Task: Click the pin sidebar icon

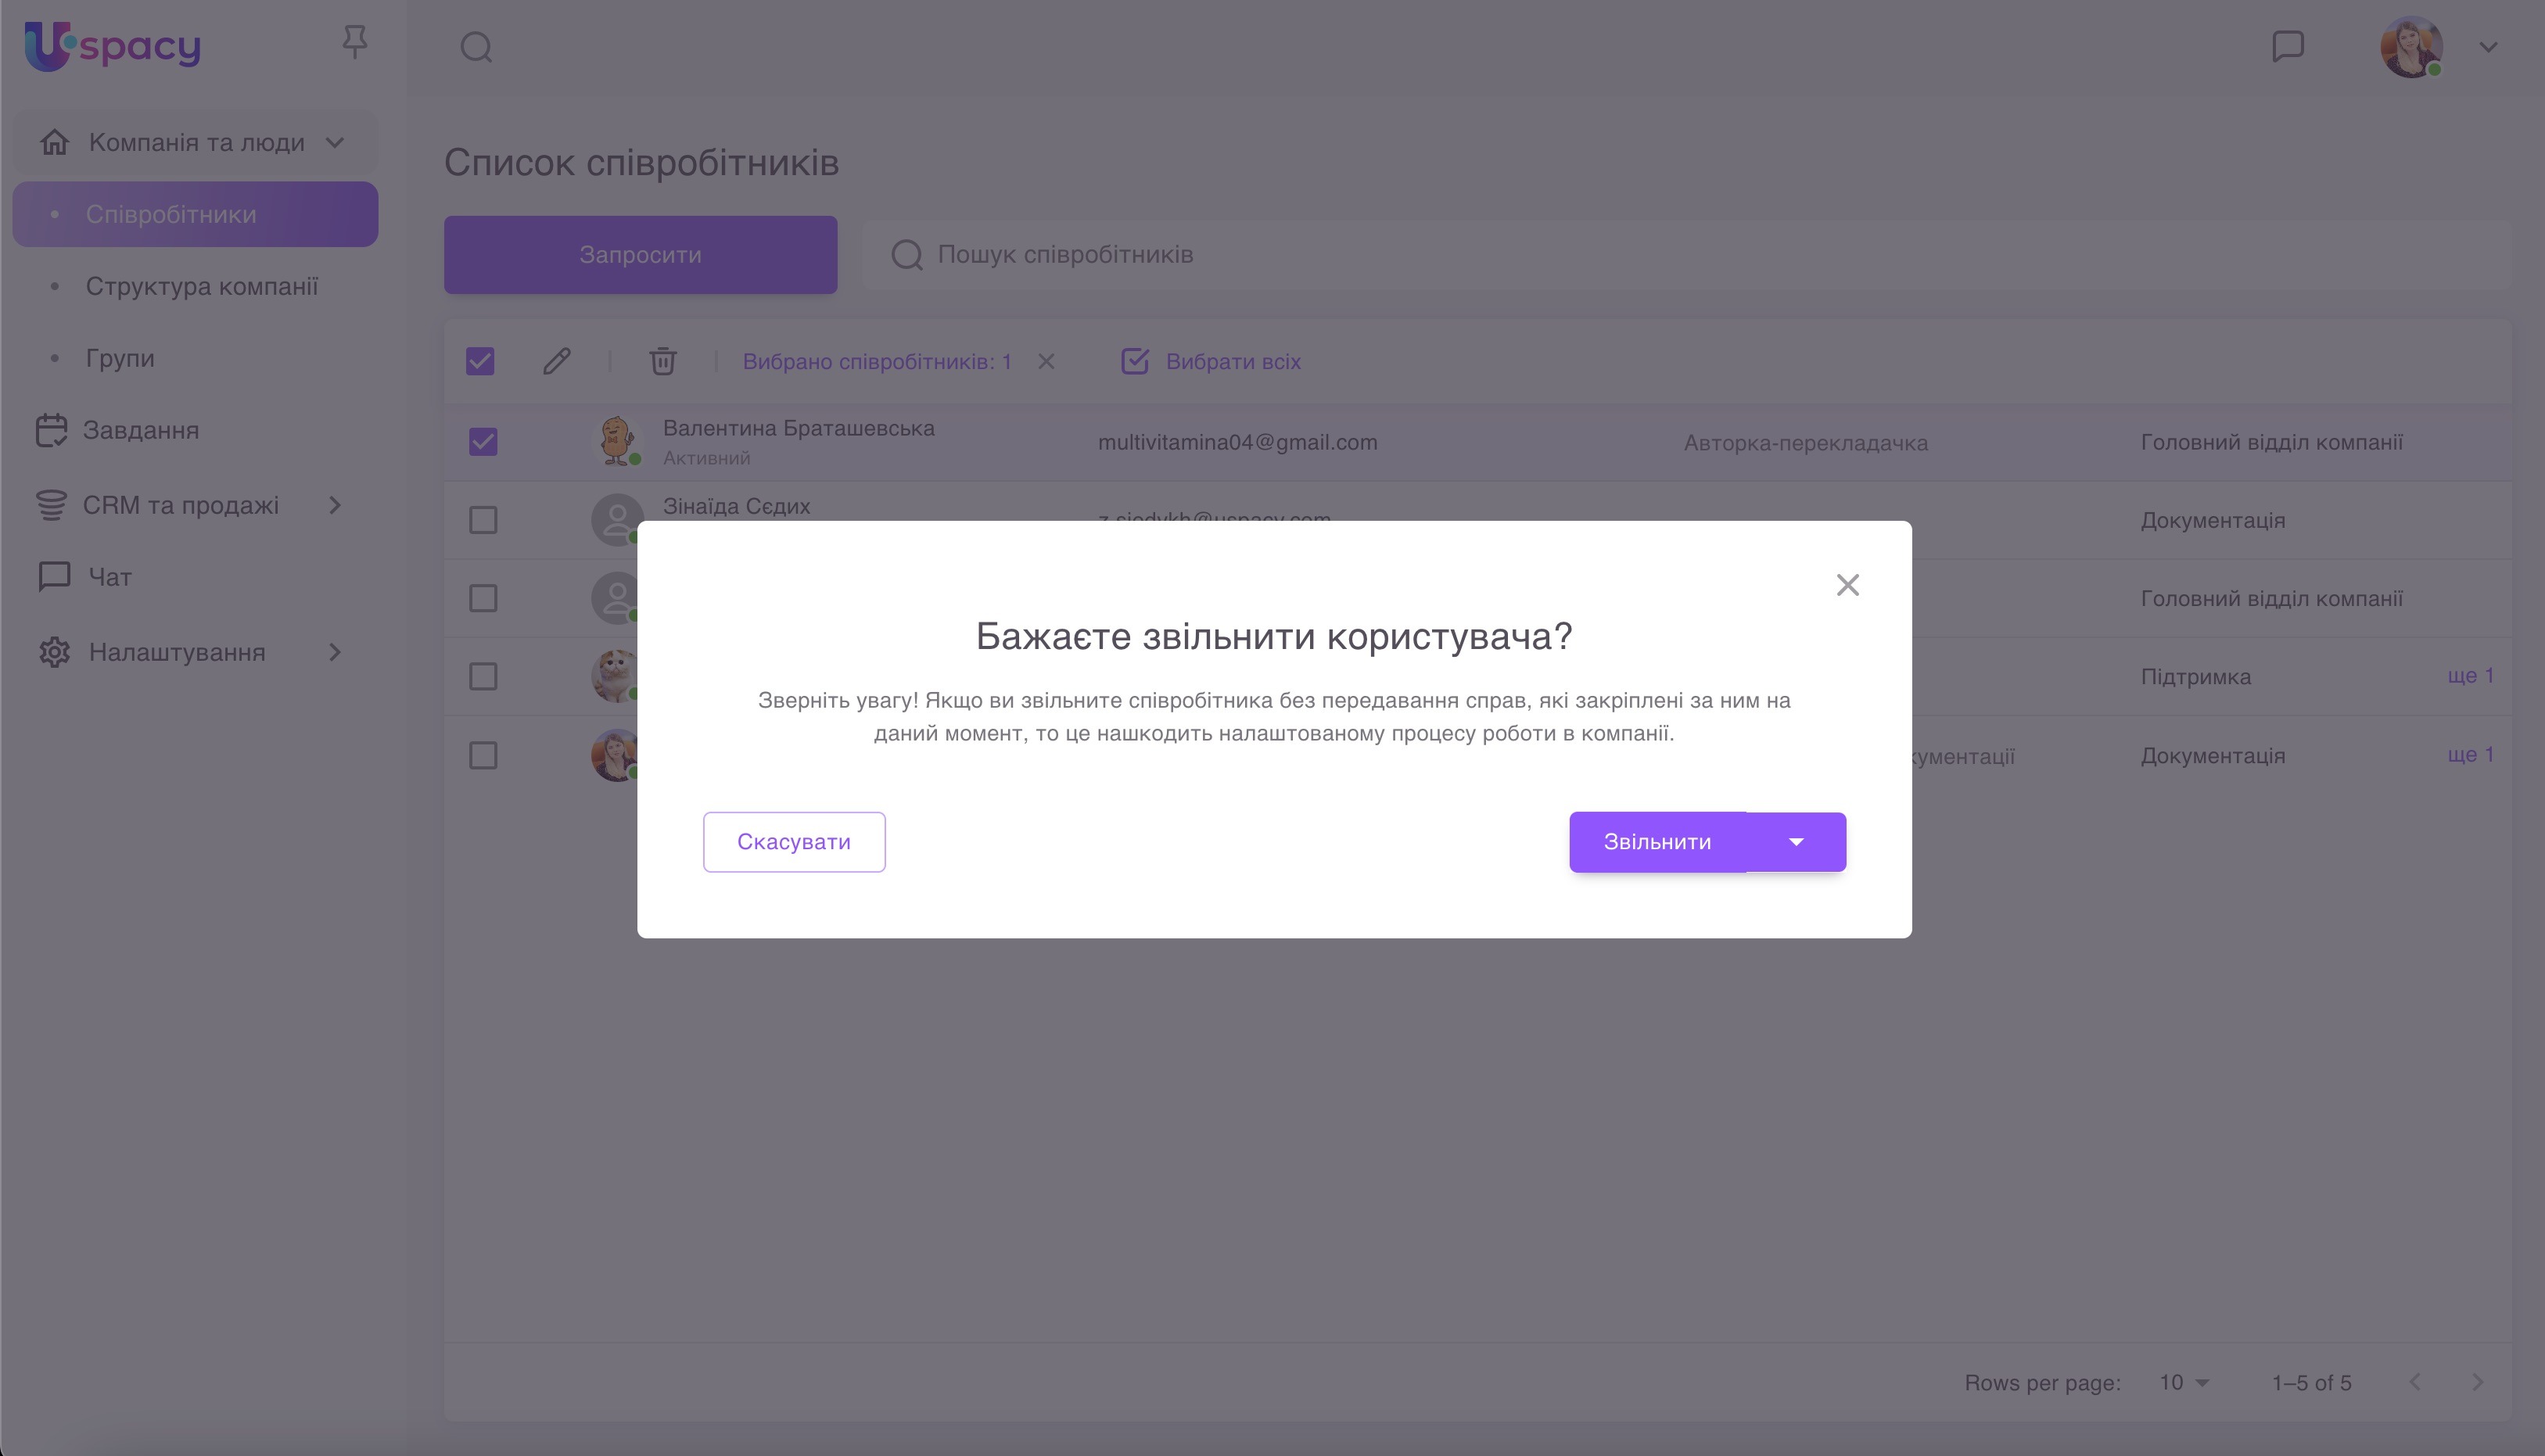Action: (354, 42)
